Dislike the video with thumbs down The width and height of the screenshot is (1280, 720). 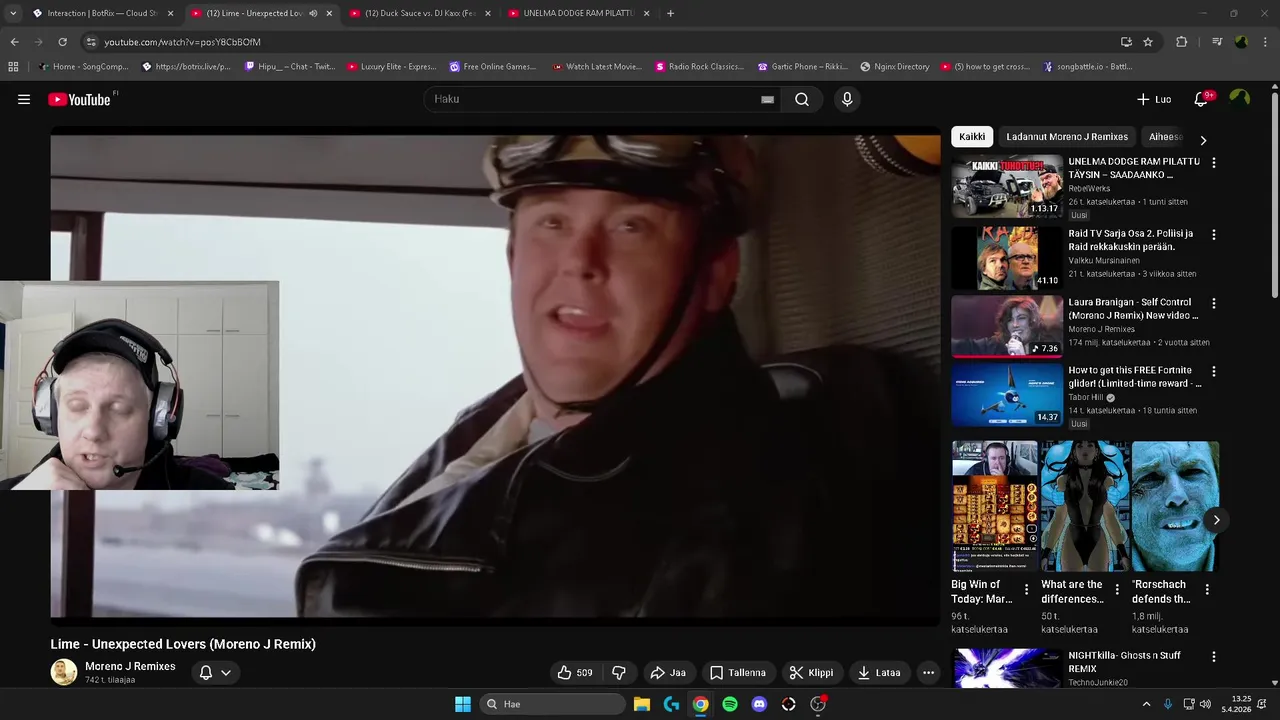click(x=619, y=673)
